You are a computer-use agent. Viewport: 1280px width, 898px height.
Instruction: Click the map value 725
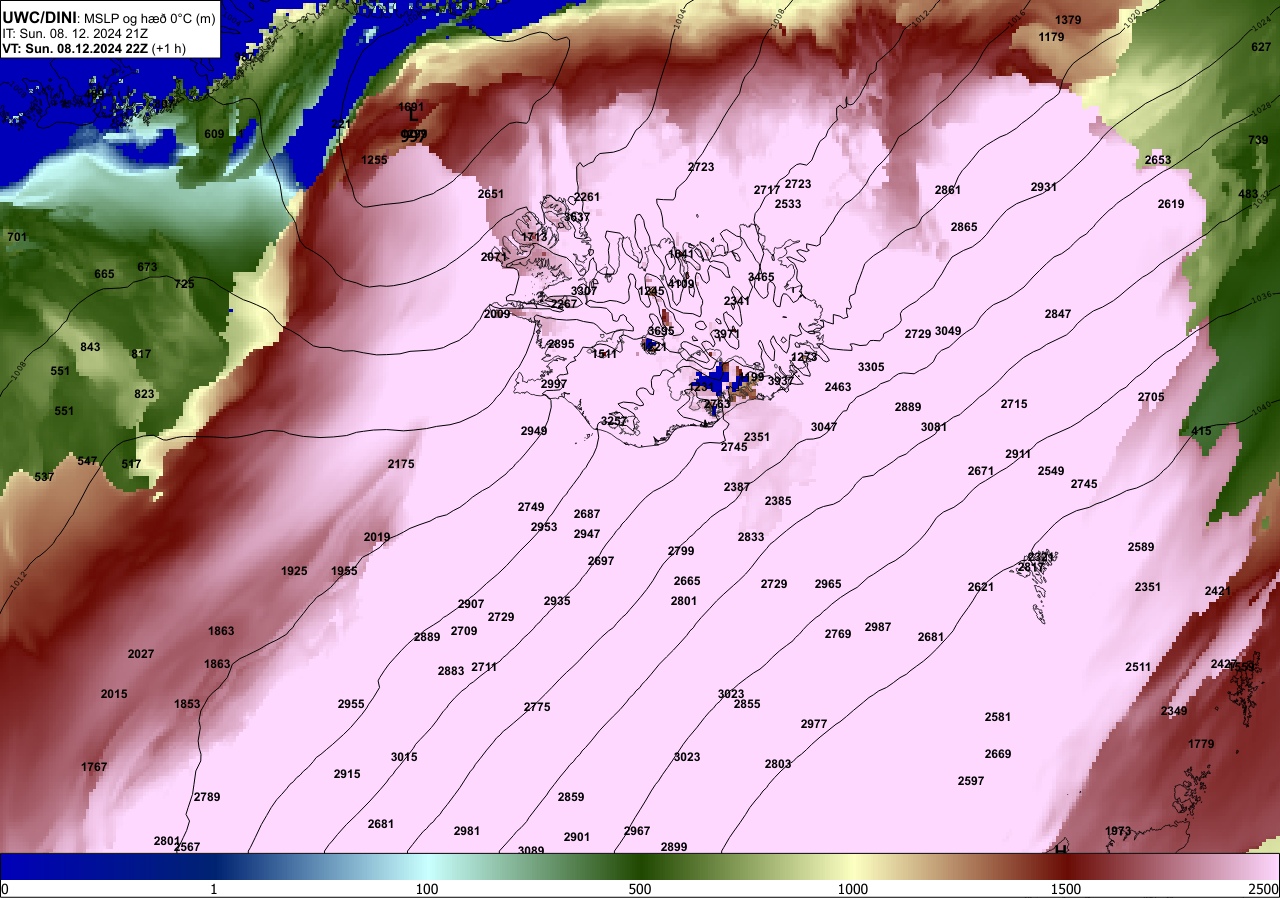184,284
